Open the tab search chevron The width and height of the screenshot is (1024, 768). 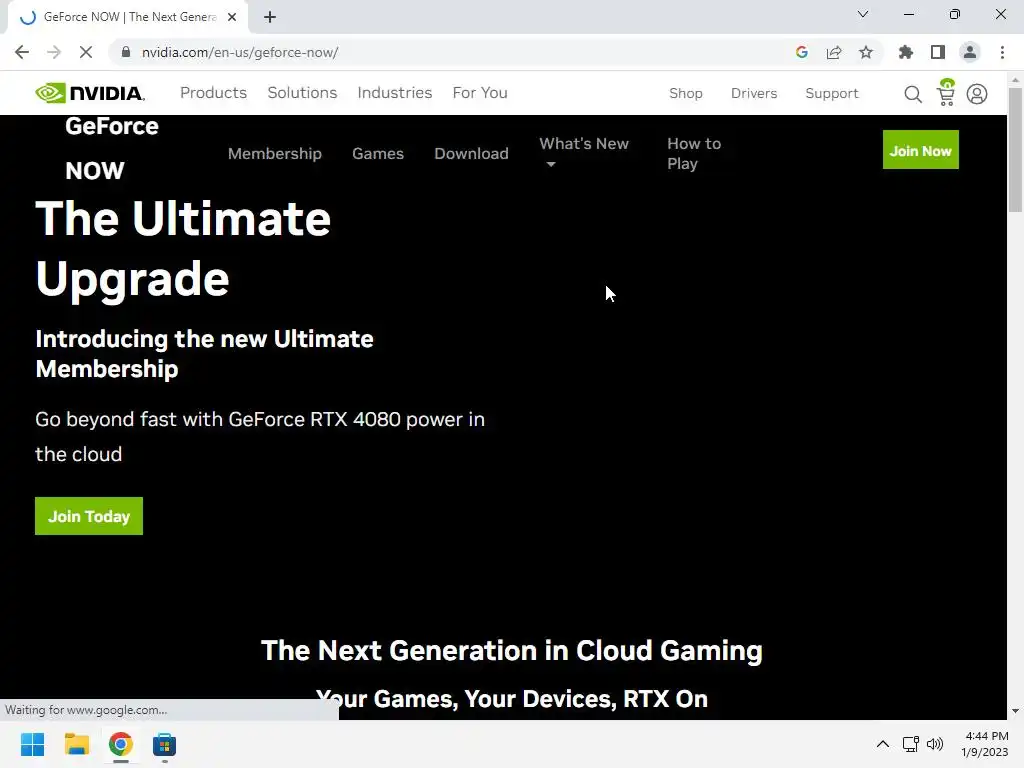[x=863, y=14]
